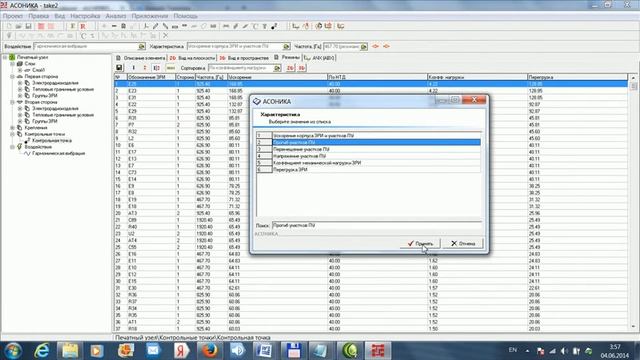Click the EN language indicator in tray
Screen dimensions: 640x360
(513, 350)
